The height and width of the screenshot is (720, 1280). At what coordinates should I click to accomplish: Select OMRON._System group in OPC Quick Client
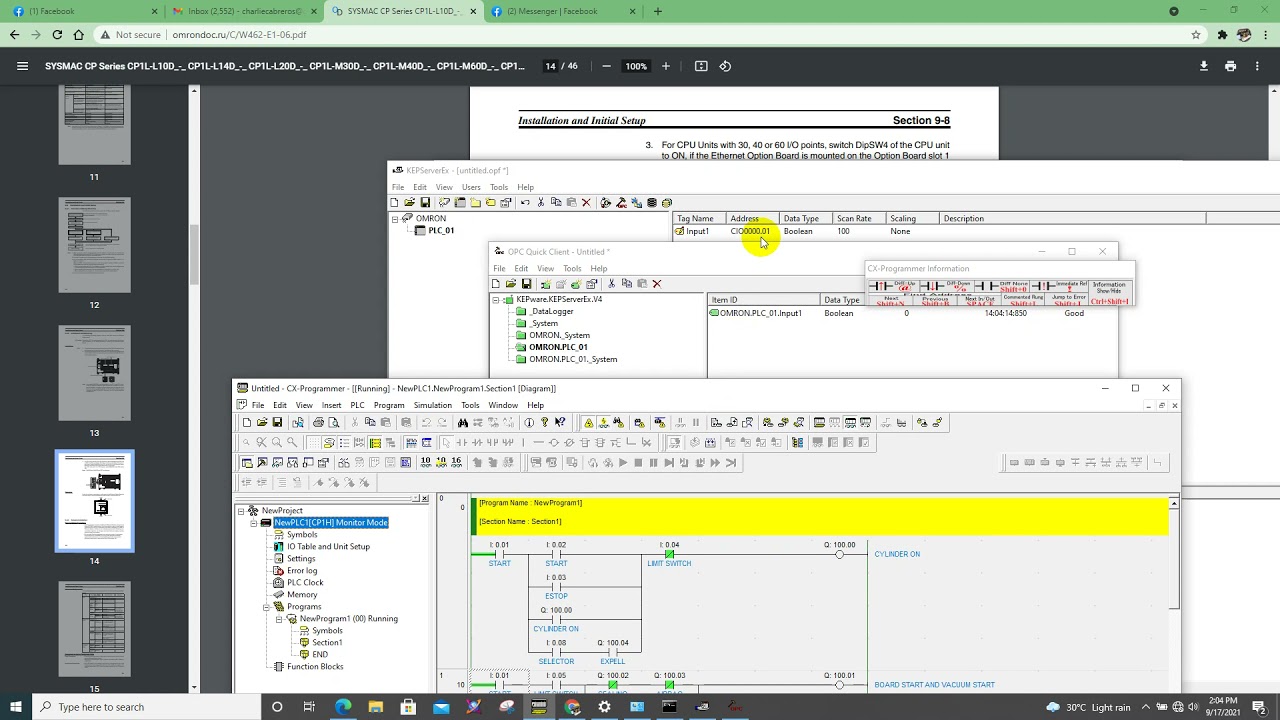[559, 335]
